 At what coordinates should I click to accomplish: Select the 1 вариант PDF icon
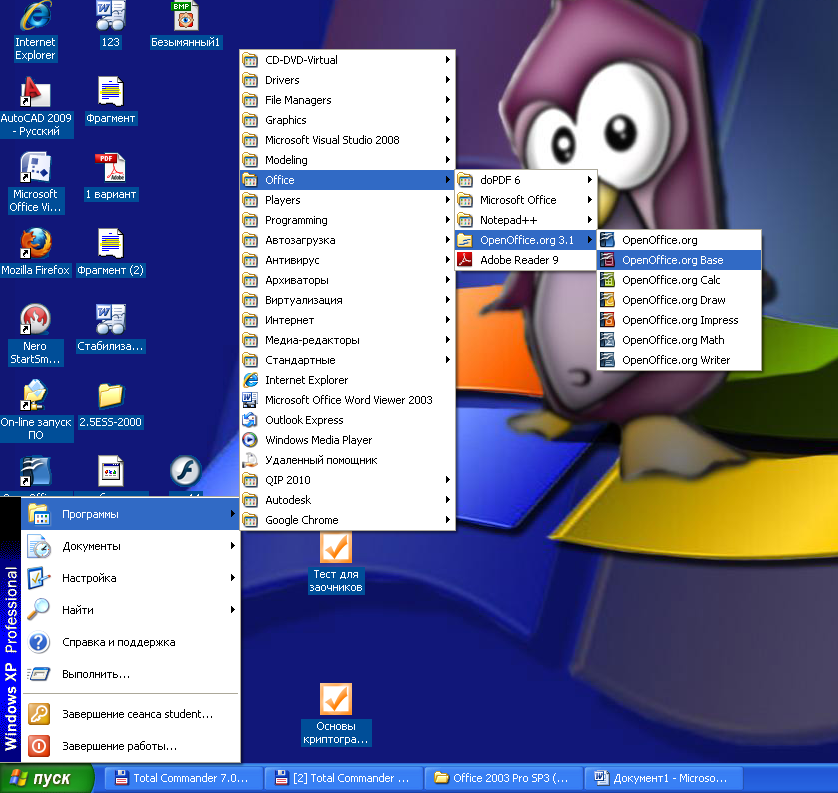coord(111,176)
